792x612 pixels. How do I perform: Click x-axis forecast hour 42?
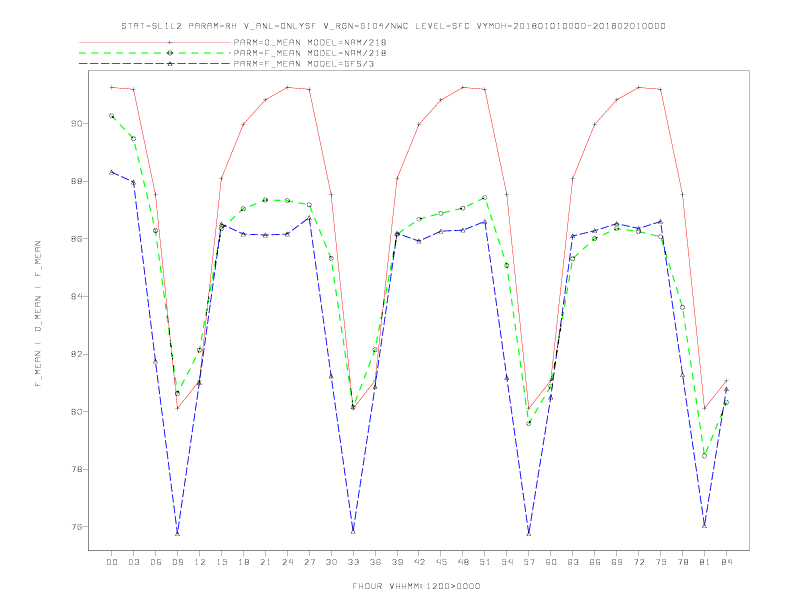tap(419, 562)
